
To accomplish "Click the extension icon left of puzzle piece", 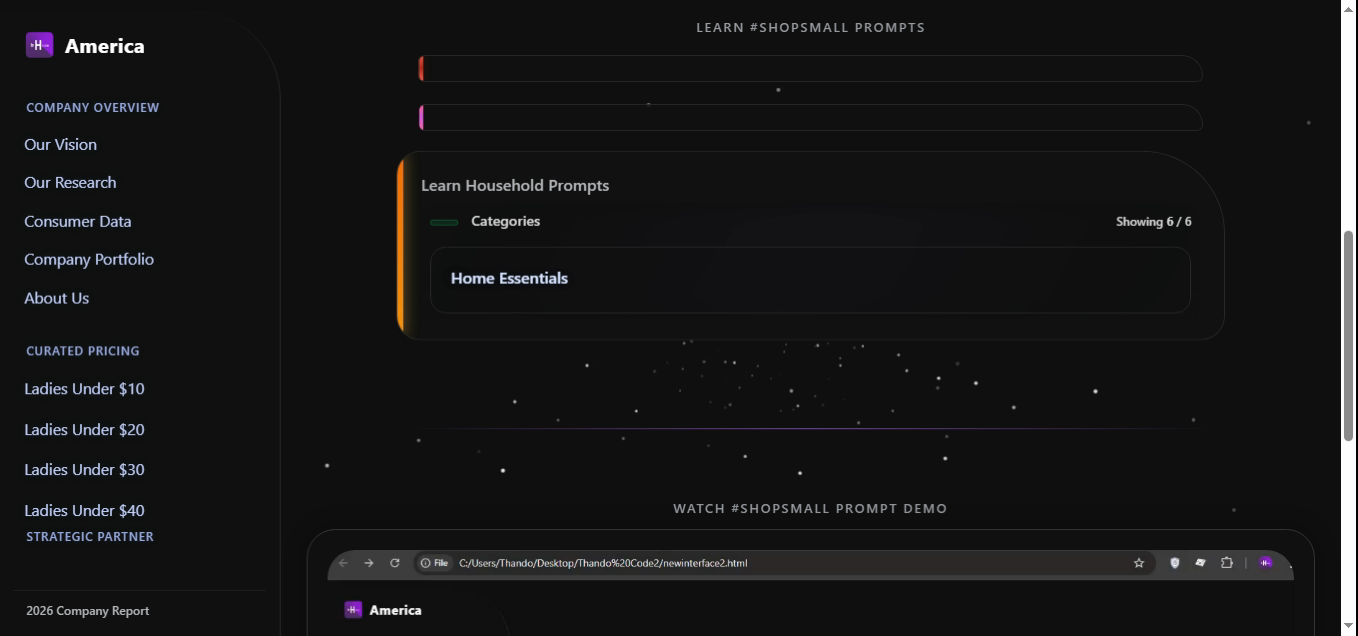I will (1201, 563).
